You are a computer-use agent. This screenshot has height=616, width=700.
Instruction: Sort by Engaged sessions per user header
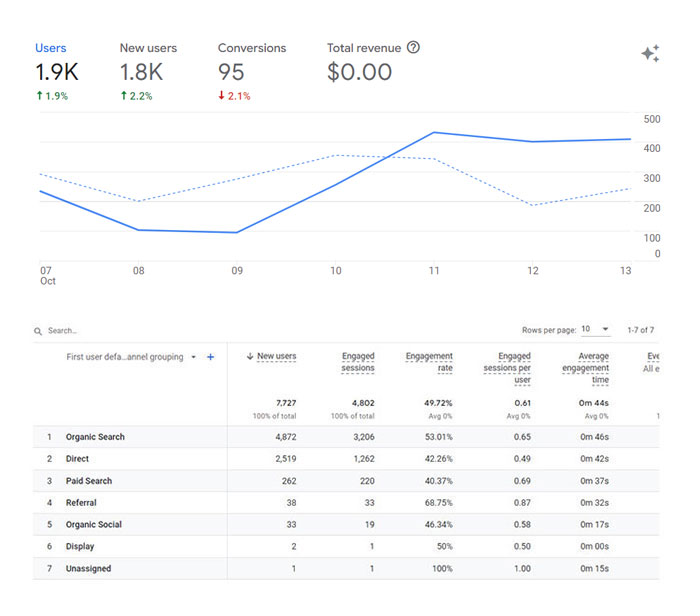[x=507, y=368]
